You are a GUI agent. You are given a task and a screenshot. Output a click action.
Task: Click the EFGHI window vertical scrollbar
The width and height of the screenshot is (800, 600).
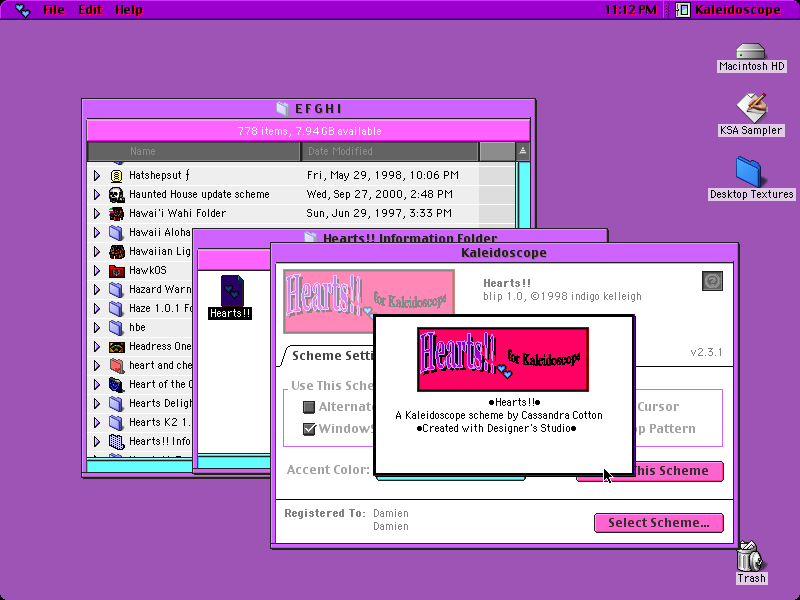(523, 194)
